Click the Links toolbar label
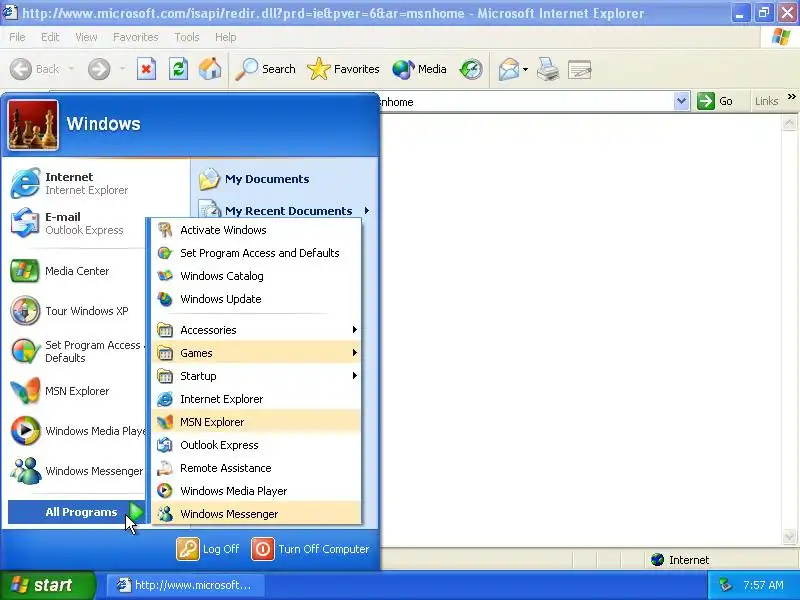Screen dimensions: 800x600 pos(766,101)
